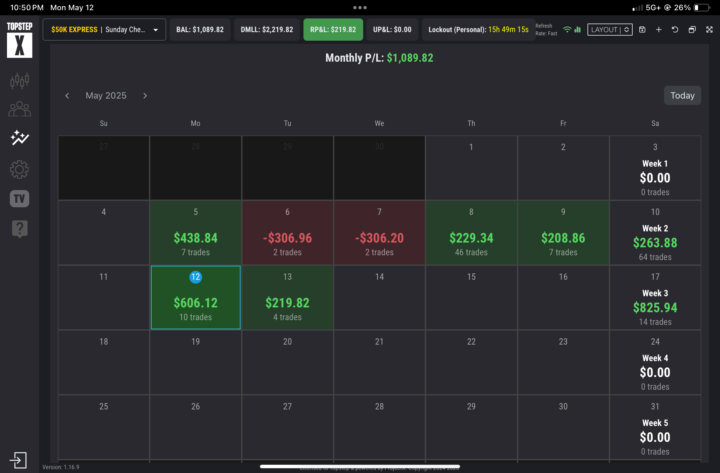Click the green signal bars icon
Viewport: 720px width, 473px height.
click(578, 29)
